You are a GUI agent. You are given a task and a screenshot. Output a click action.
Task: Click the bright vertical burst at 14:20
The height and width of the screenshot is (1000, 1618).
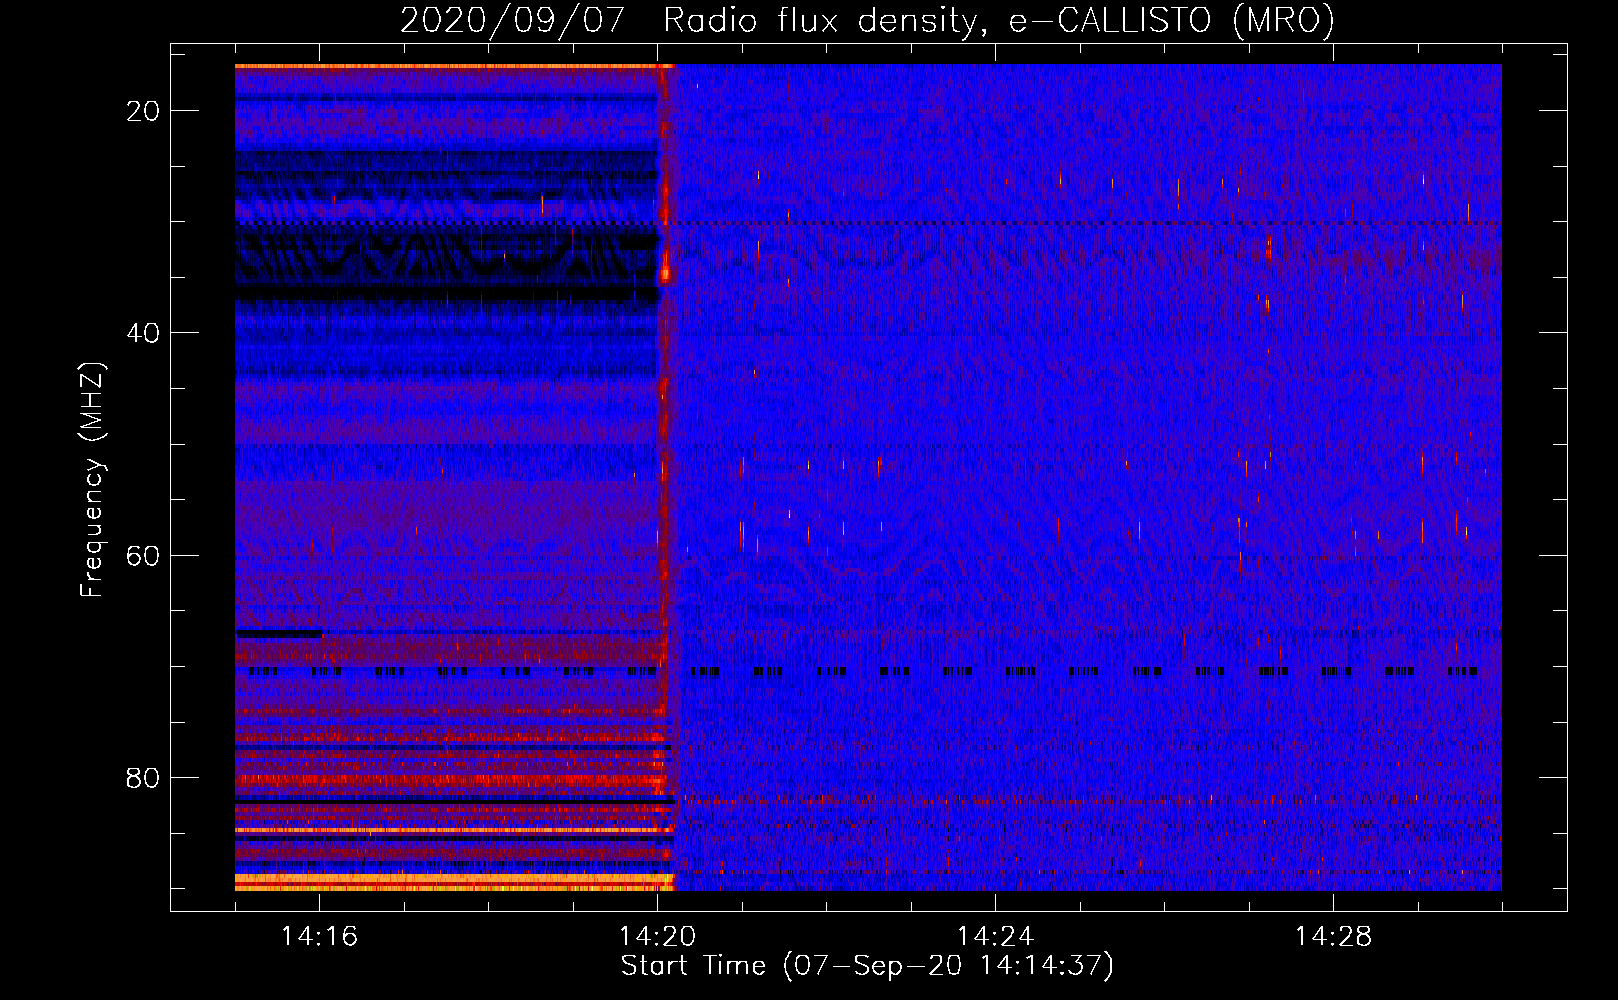[x=665, y=477]
